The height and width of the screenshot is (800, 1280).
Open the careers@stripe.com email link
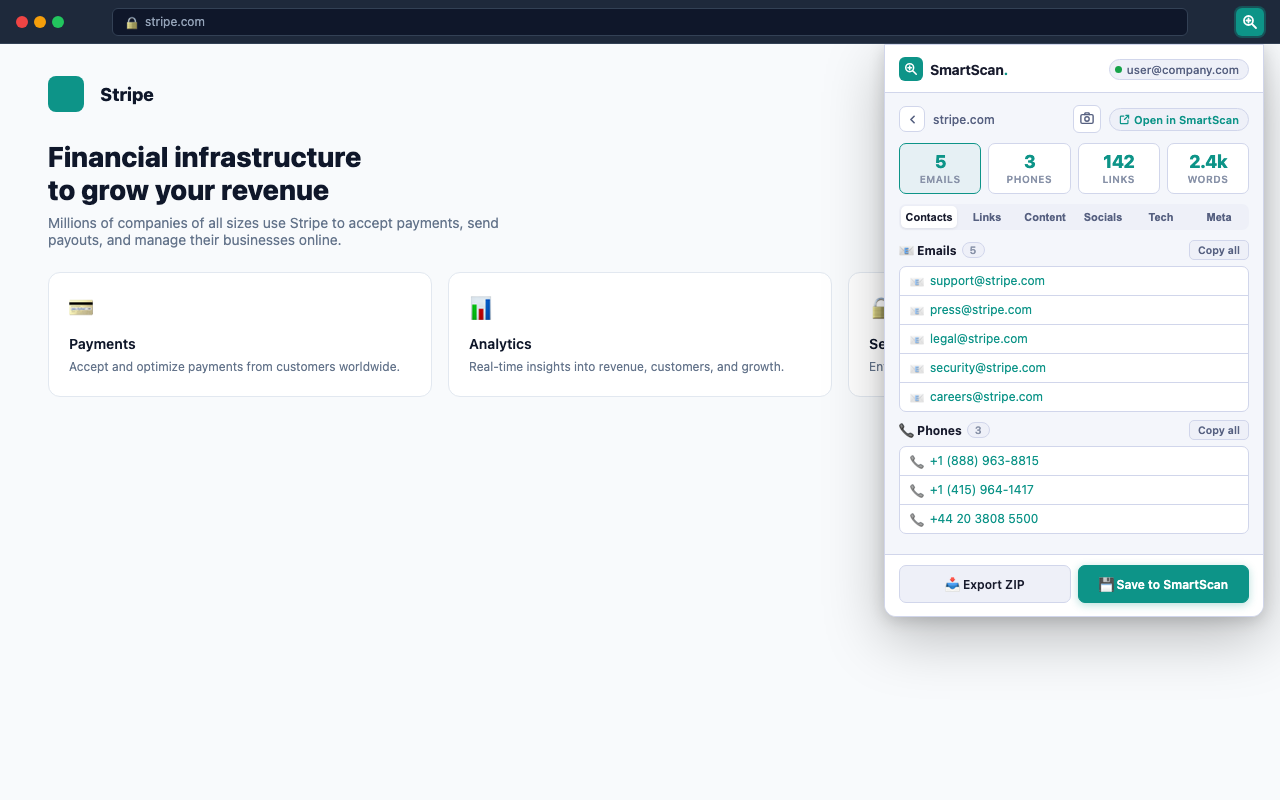986,397
